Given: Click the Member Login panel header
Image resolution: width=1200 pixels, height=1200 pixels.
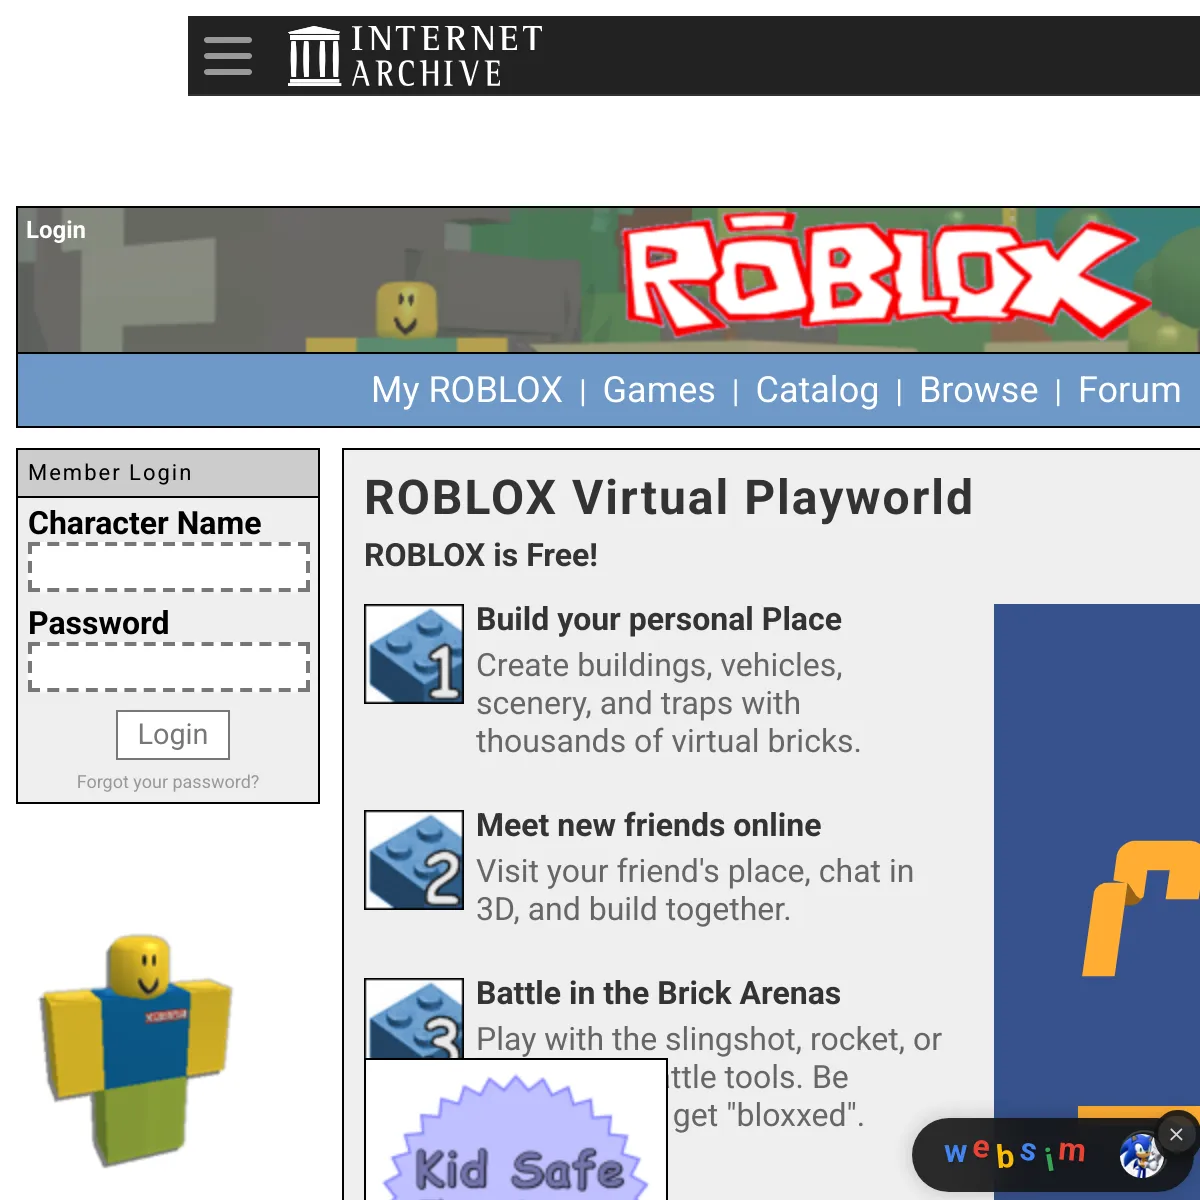Looking at the screenshot, I should (168, 473).
